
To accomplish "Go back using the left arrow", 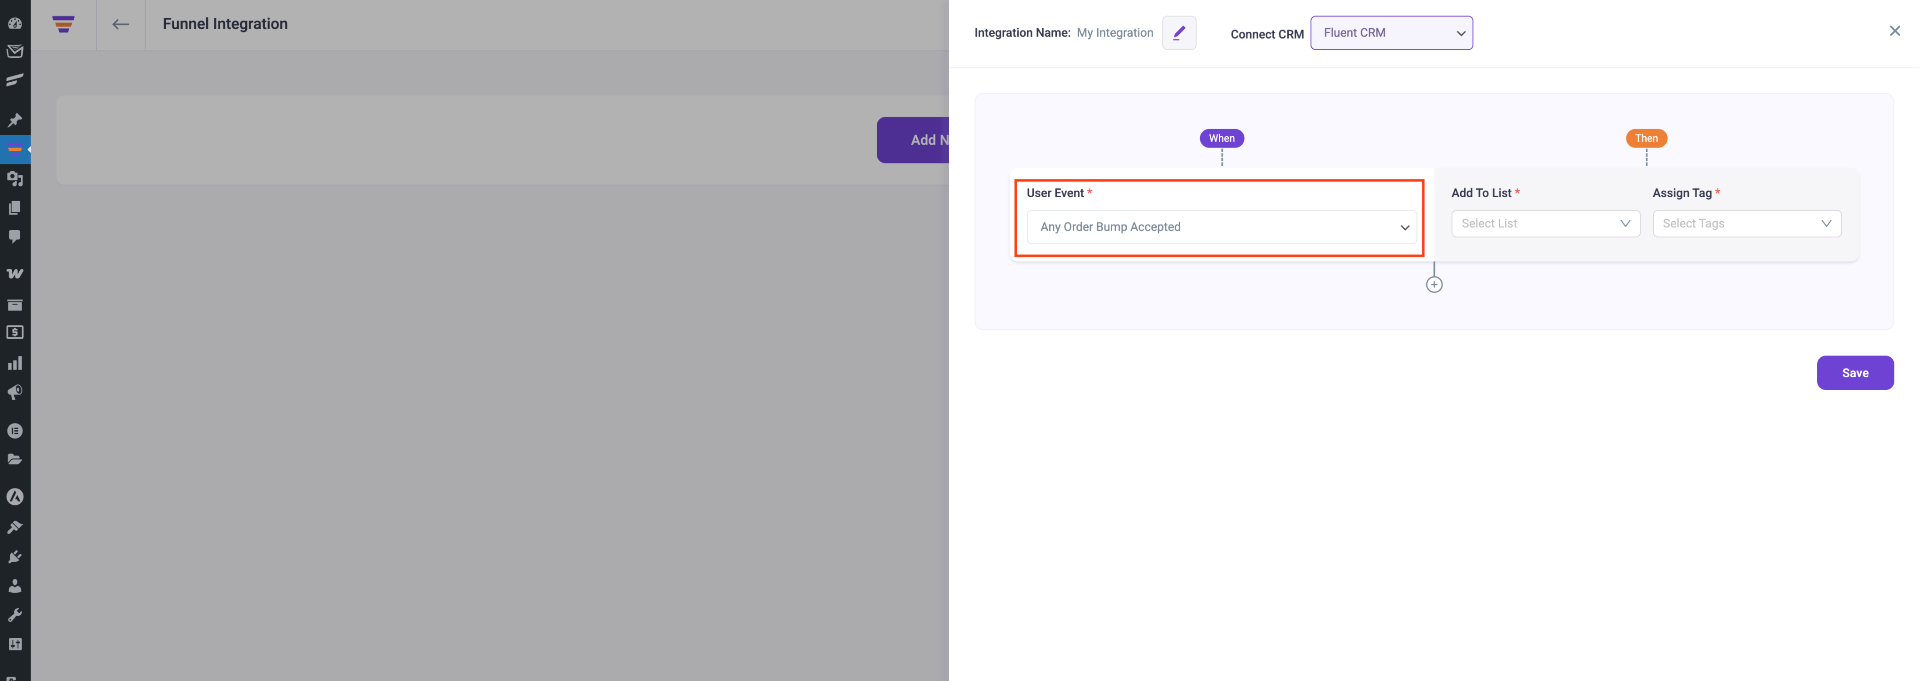I will click(121, 24).
